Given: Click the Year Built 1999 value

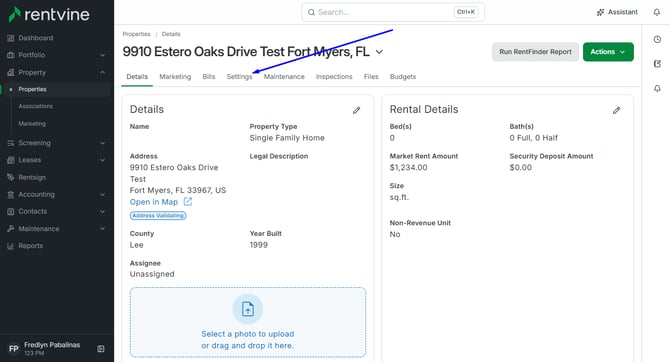Looking at the screenshot, I should tap(259, 245).
